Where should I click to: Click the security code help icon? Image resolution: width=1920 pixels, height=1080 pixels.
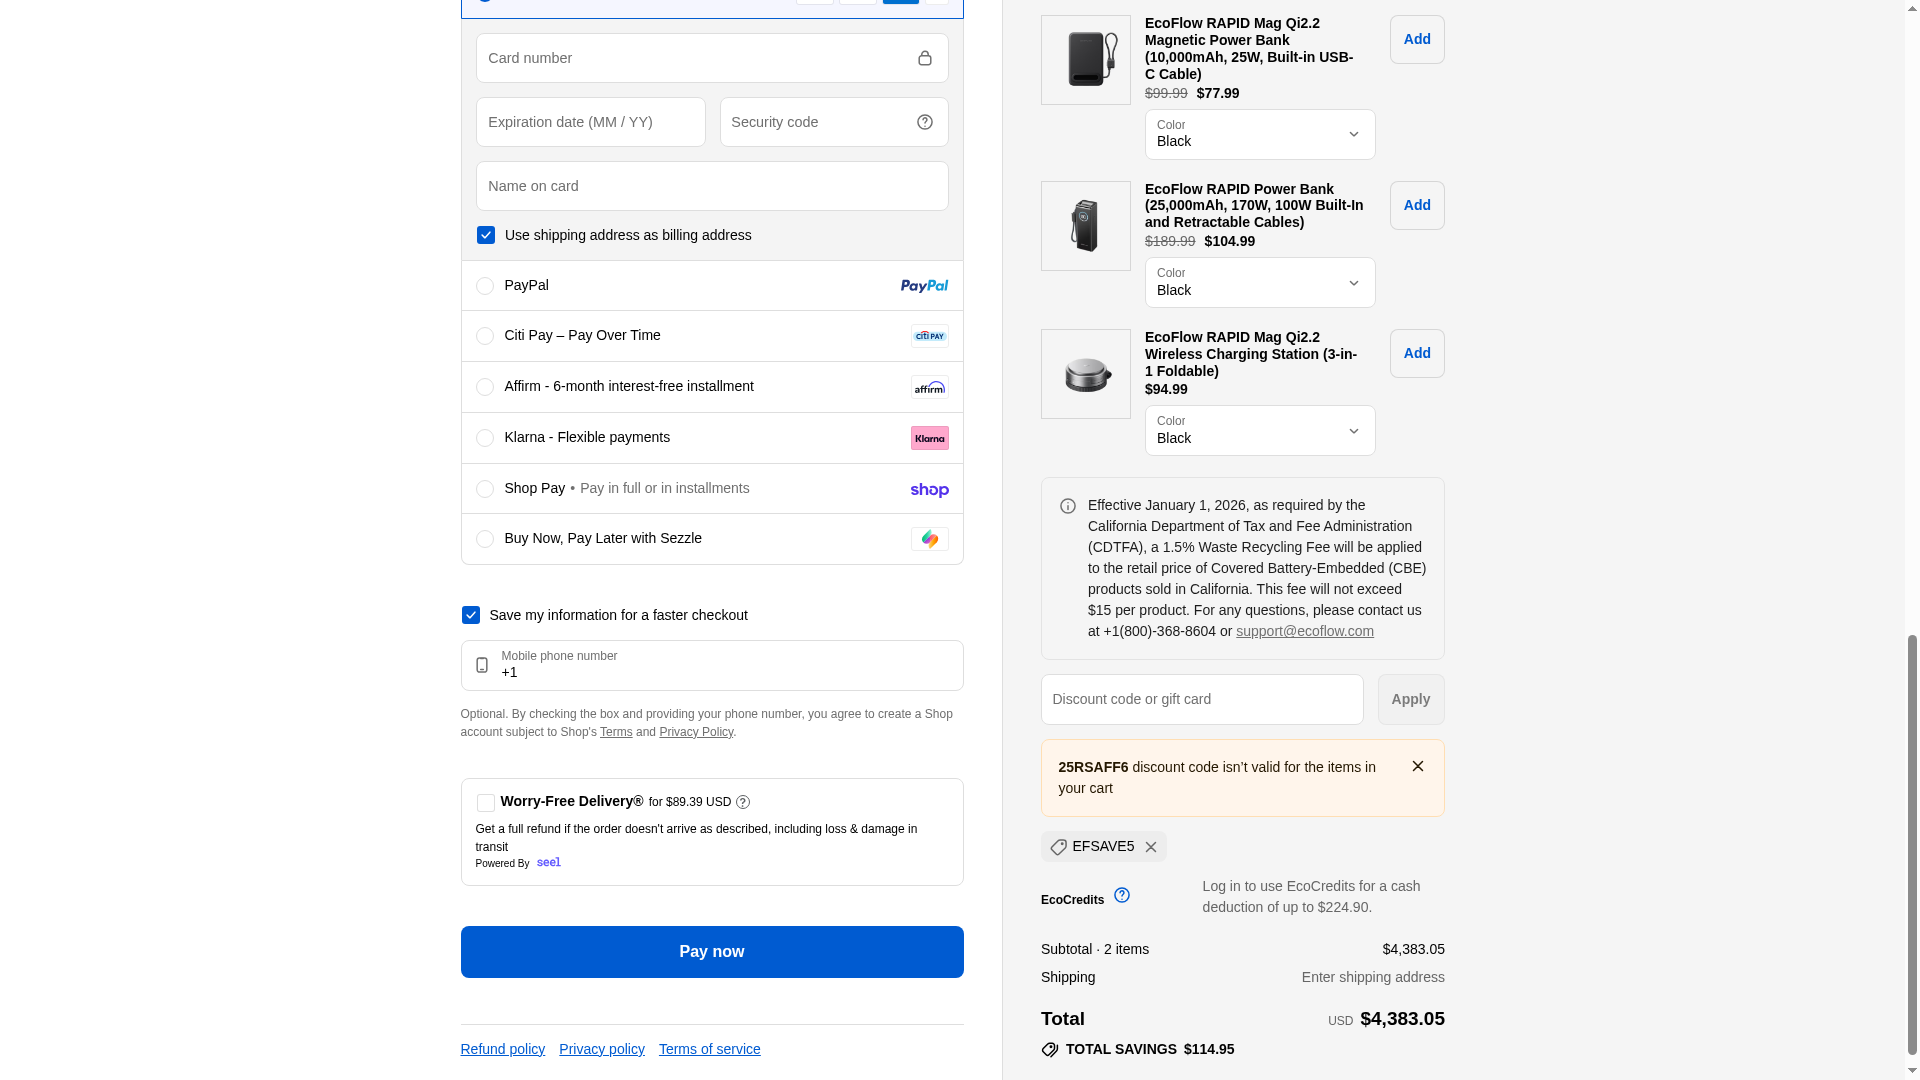point(924,122)
